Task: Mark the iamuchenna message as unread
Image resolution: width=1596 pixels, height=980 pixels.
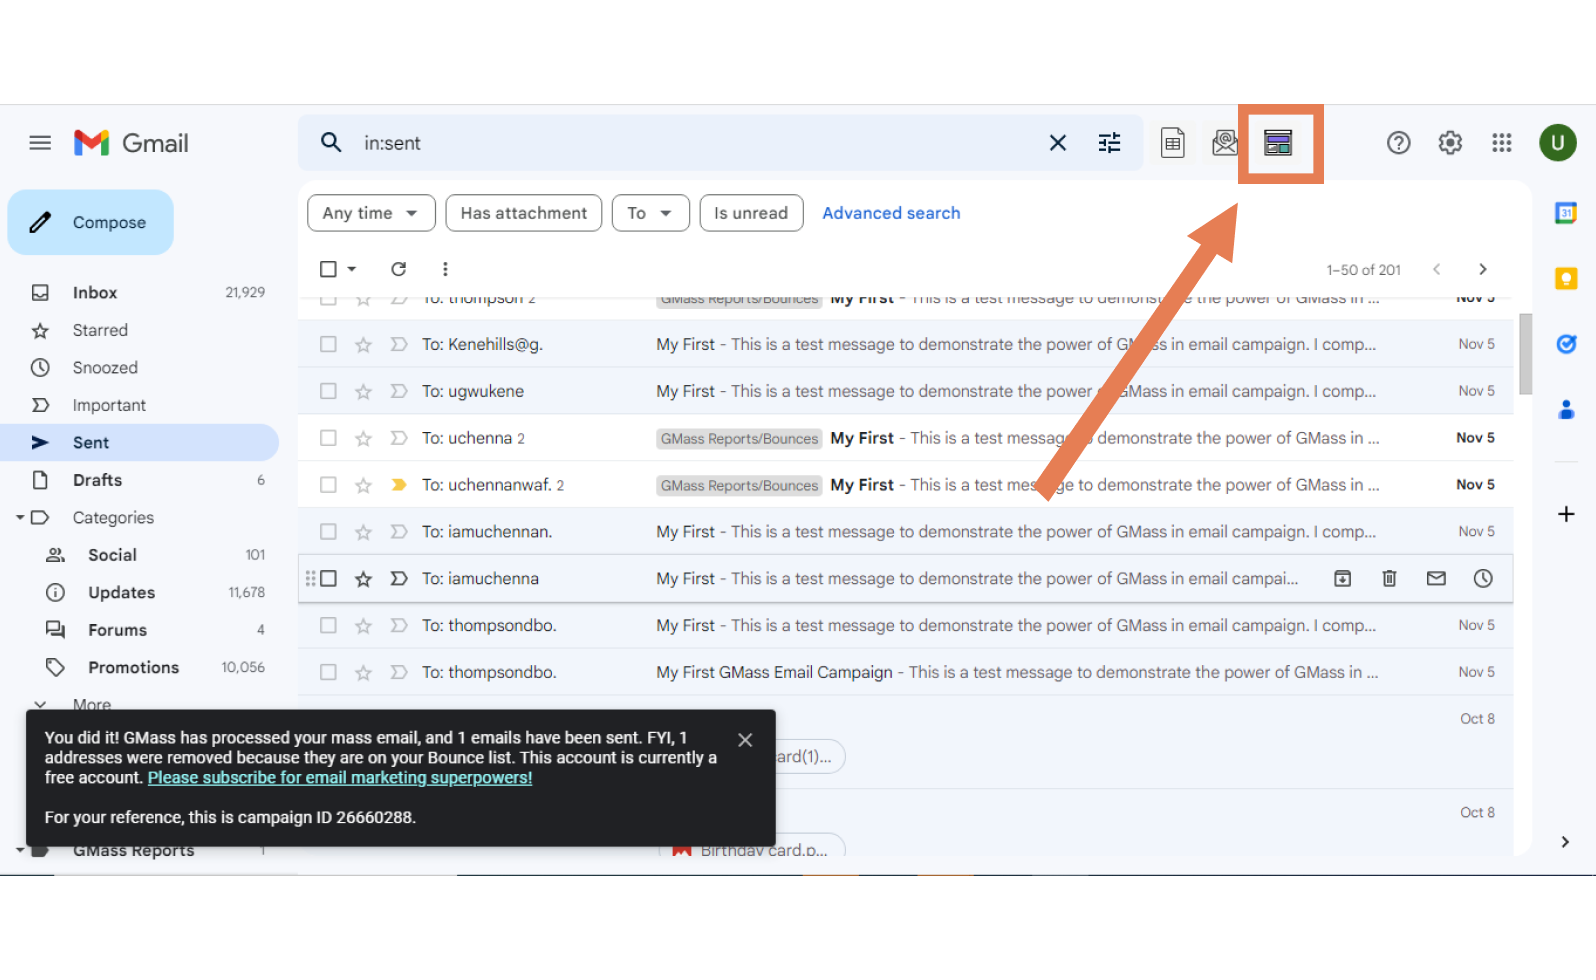Action: (x=1436, y=579)
